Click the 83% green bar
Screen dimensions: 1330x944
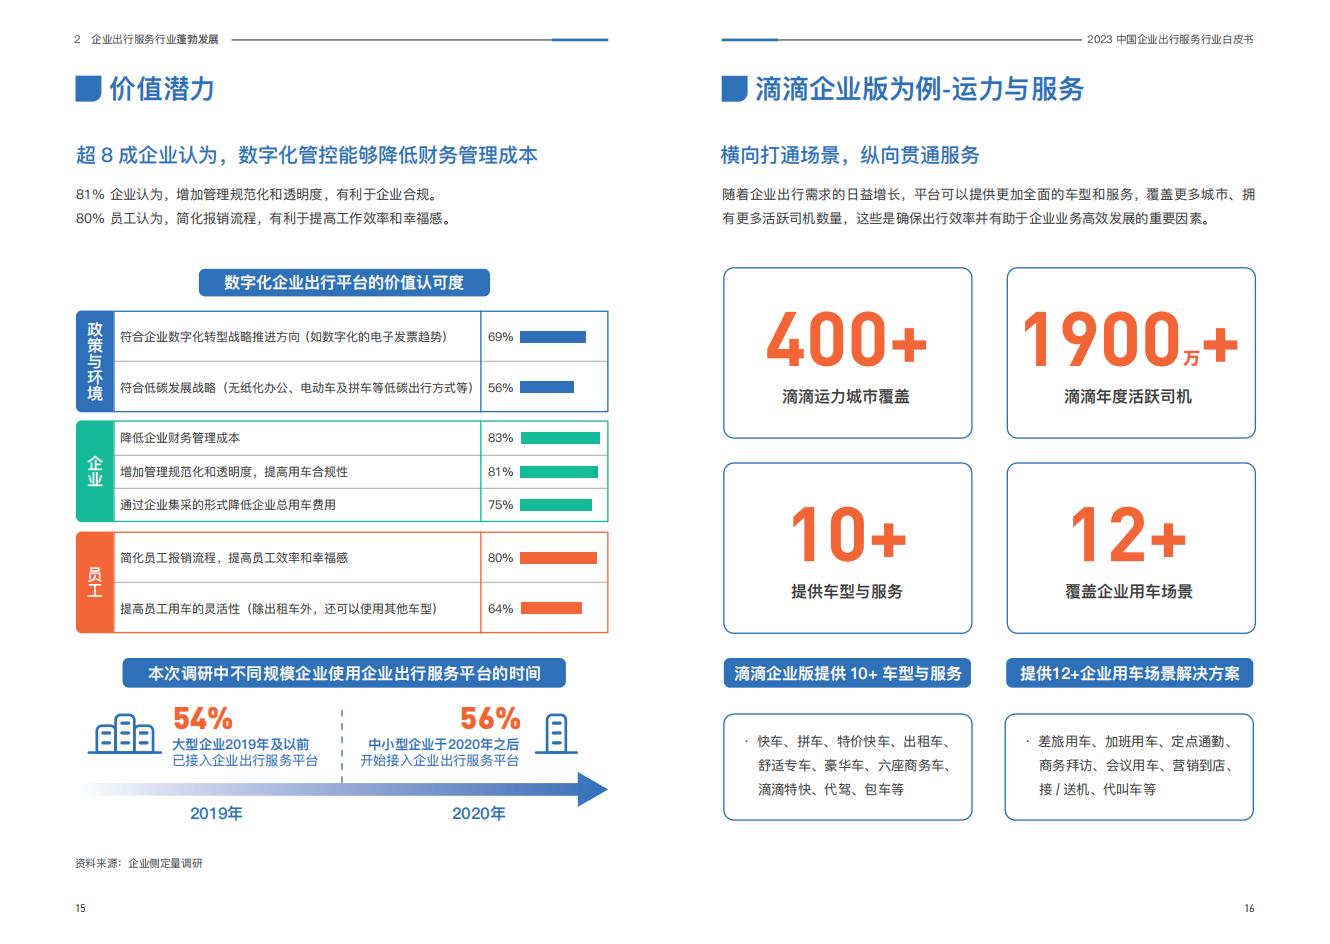(559, 438)
